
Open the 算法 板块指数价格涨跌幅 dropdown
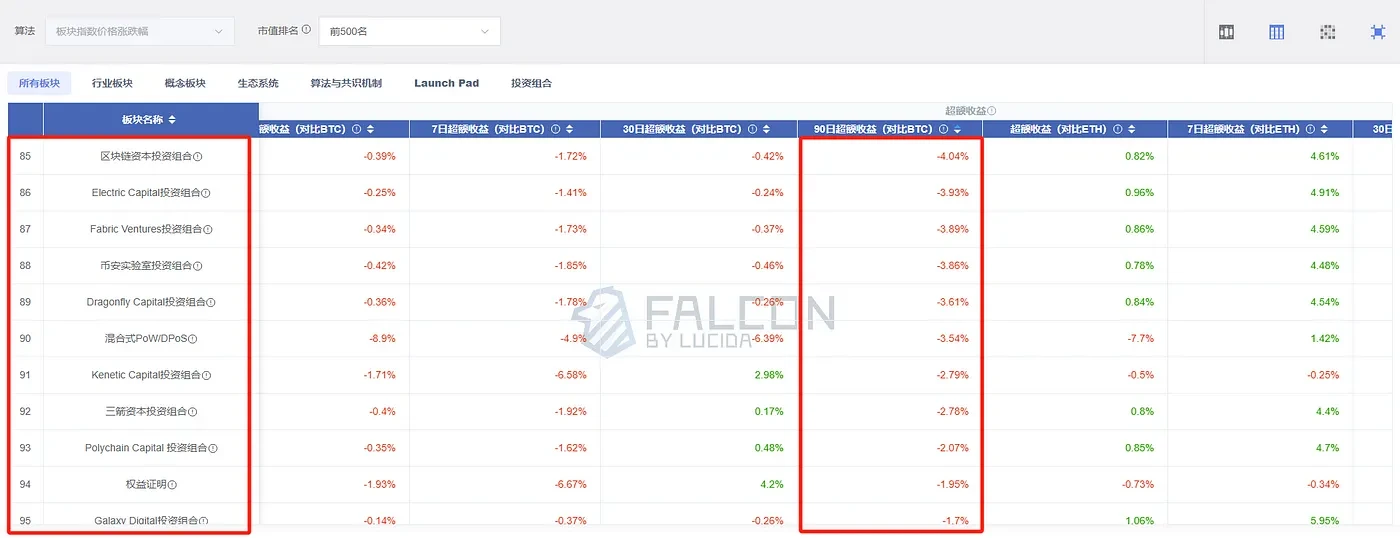click(139, 32)
